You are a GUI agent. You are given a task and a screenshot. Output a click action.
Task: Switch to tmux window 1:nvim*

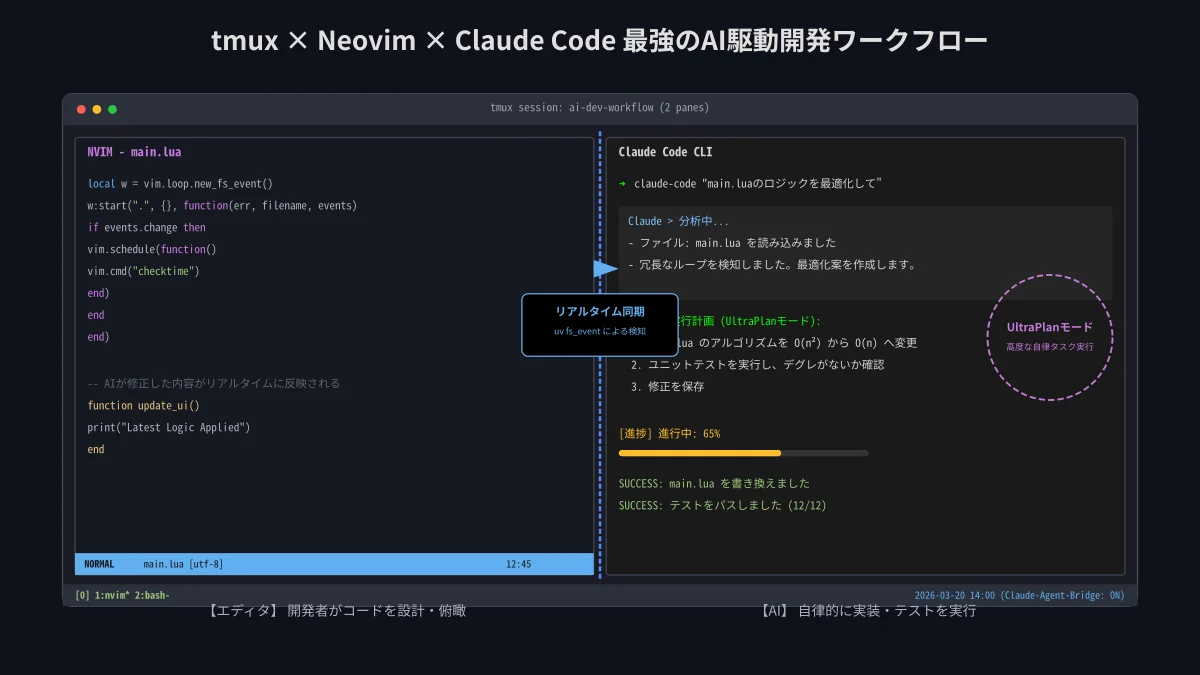click(112, 596)
